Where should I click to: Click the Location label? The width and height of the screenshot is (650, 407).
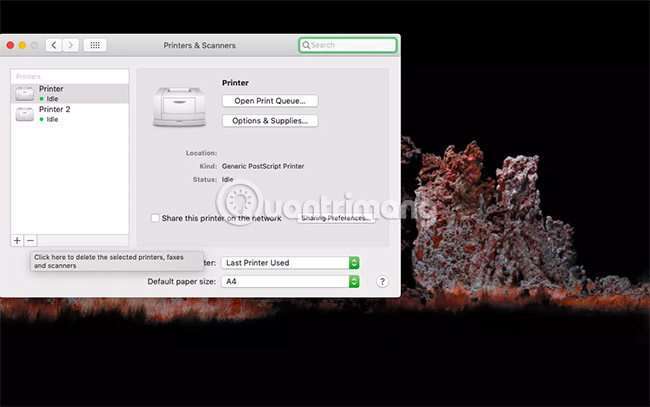pos(201,153)
